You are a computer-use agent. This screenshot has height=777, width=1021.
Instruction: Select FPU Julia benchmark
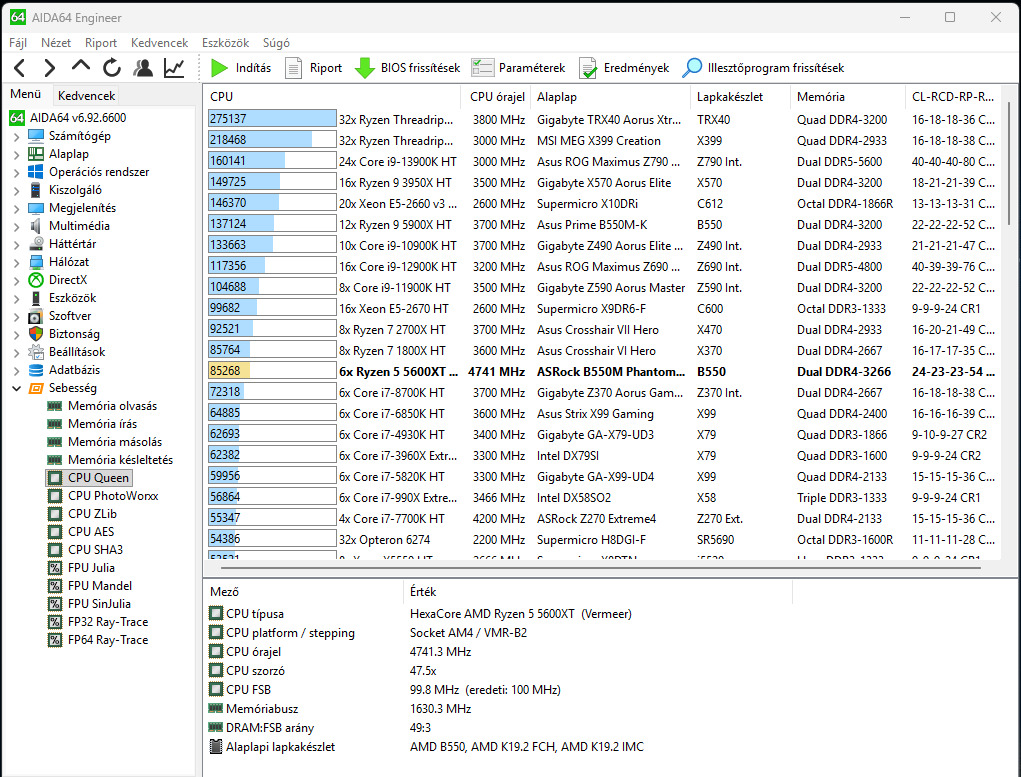pos(81,568)
